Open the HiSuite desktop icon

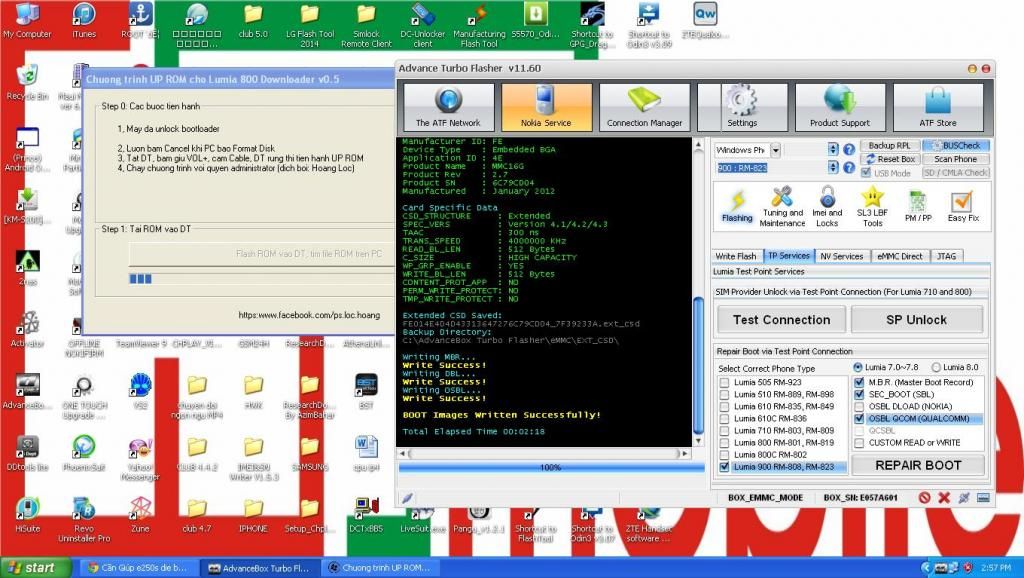[27, 515]
